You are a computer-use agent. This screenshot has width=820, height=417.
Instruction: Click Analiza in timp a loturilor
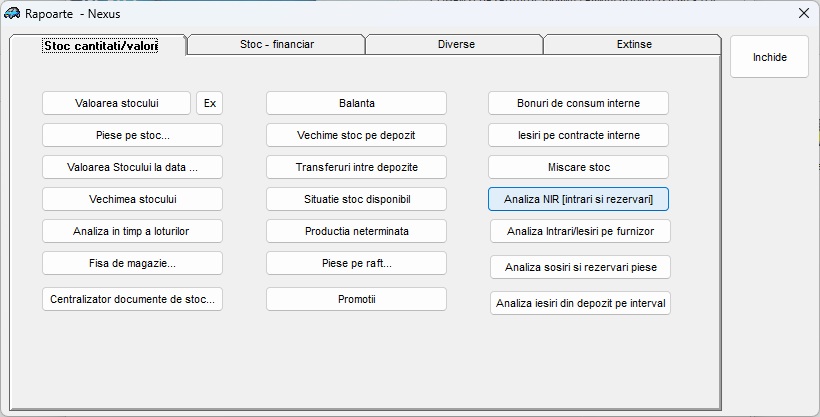click(132, 231)
